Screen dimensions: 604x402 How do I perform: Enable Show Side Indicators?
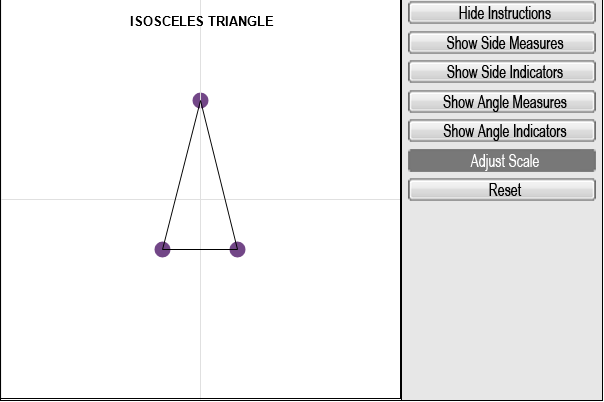click(x=504, y=72)
